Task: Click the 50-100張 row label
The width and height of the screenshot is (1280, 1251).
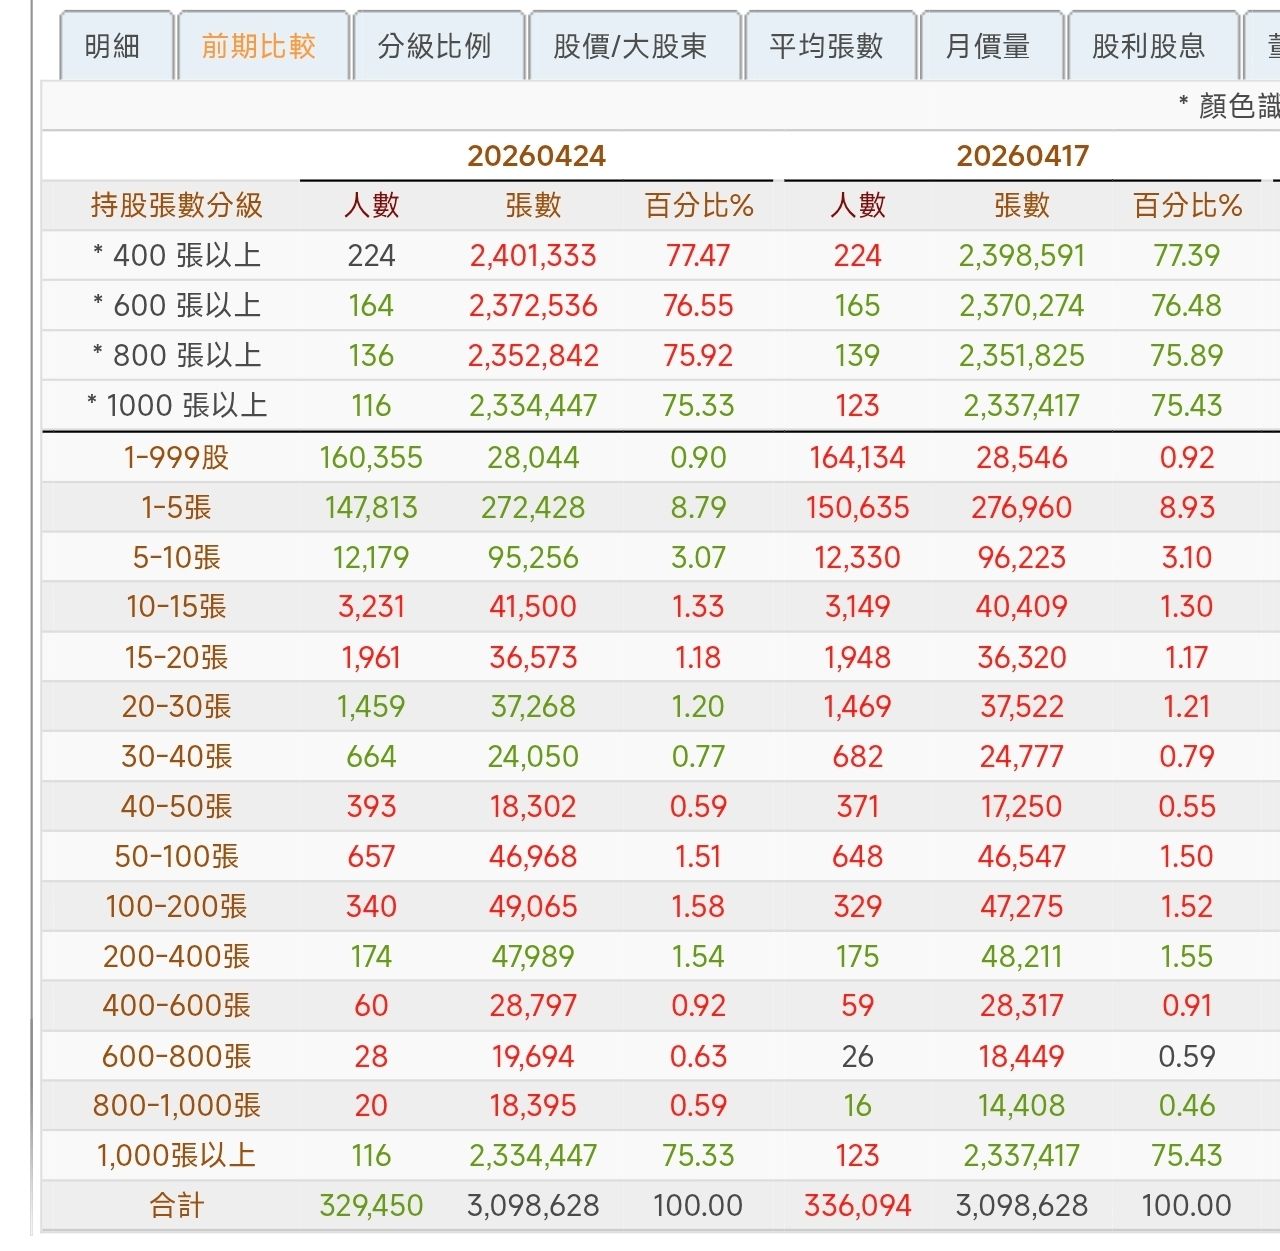Action: (177, 857)
